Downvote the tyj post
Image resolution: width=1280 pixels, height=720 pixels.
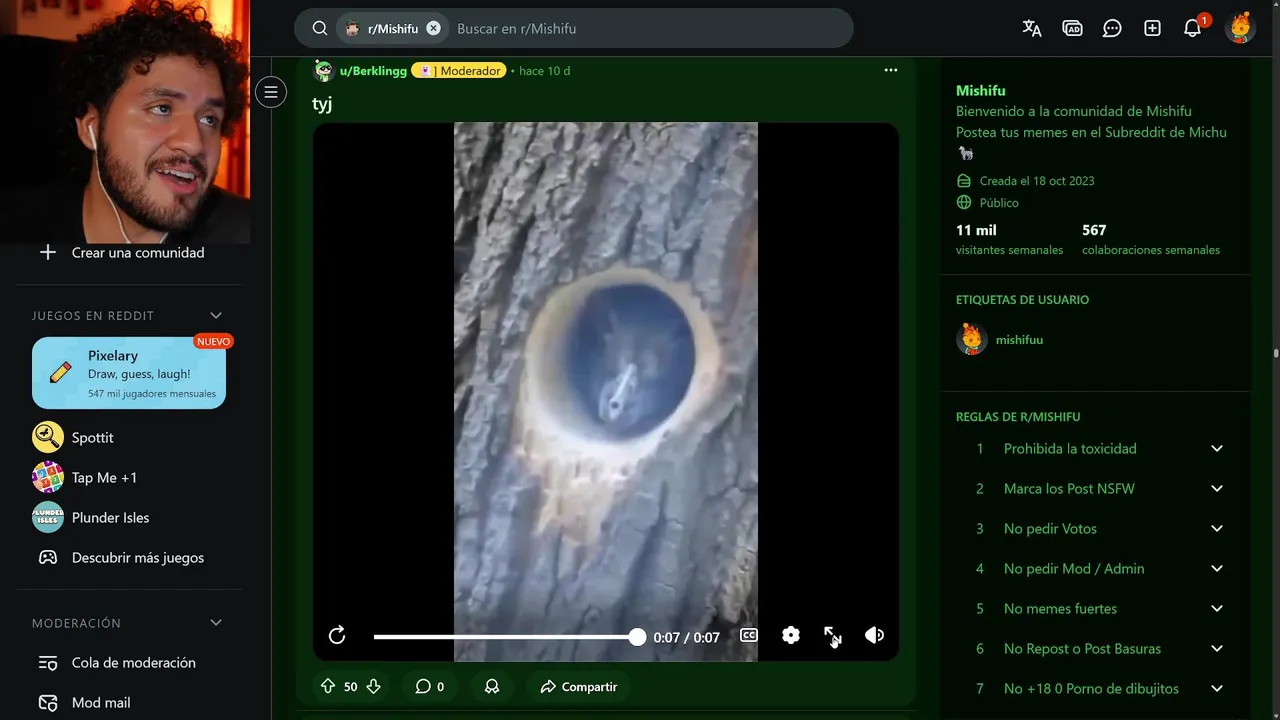click(x=374, y=686)
